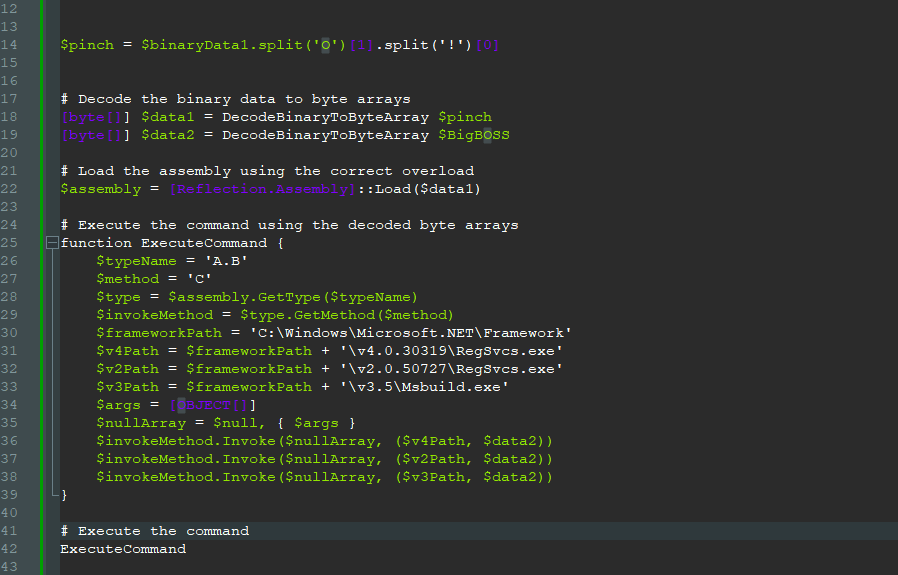Click the closing brace on line 39

point(64,495)
